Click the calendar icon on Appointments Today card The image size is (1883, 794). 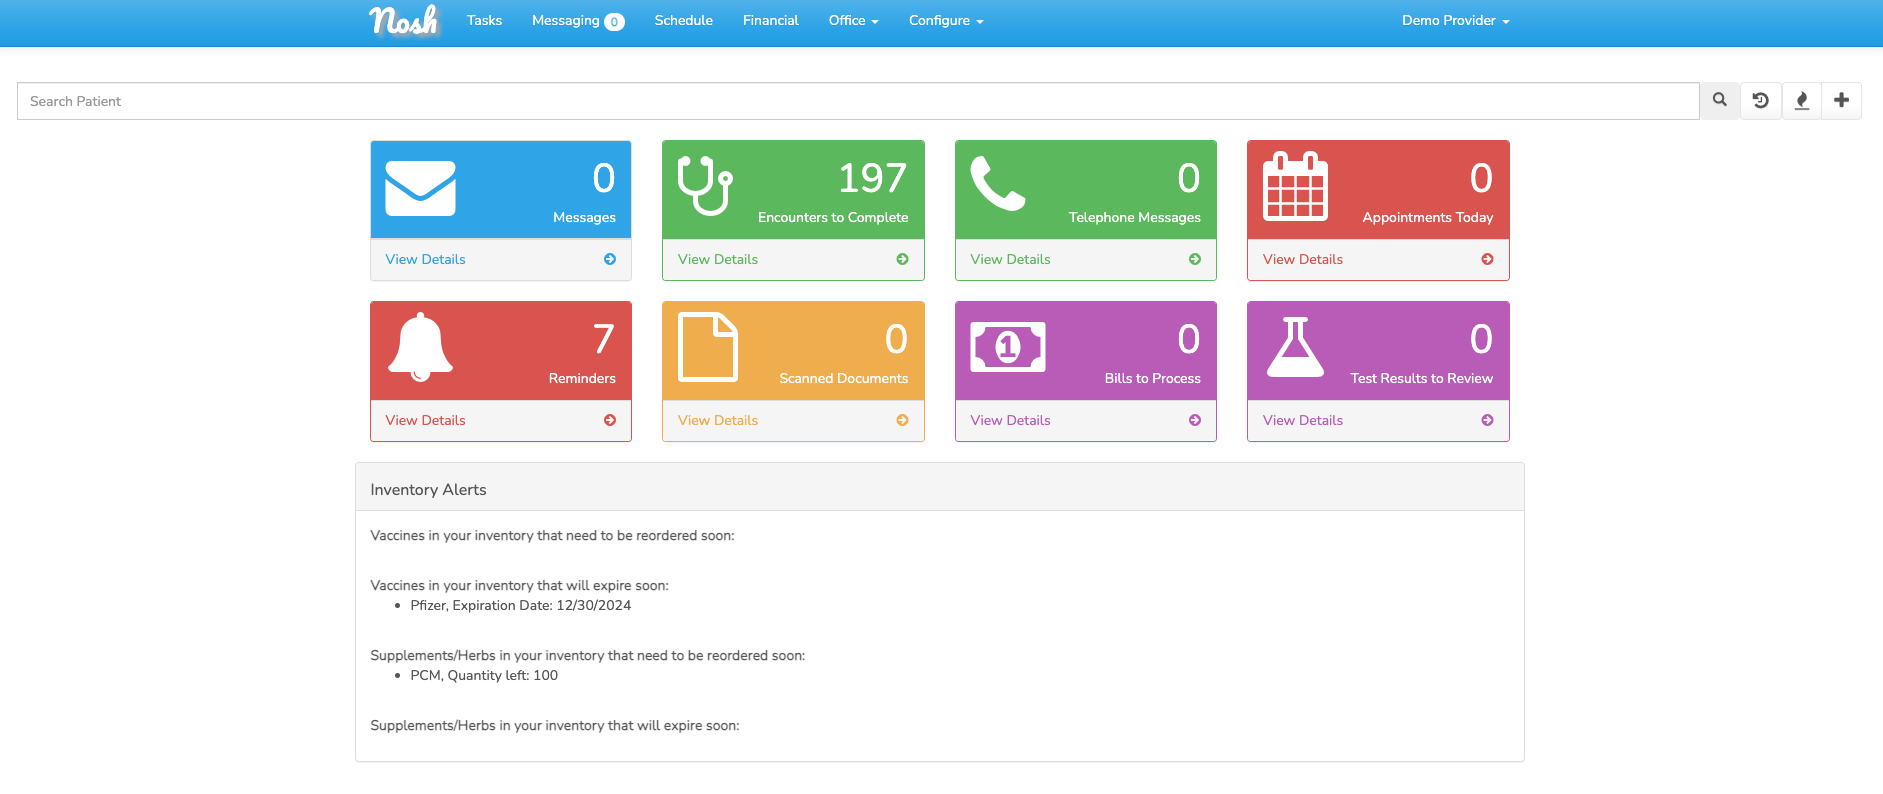point(1295,186)
